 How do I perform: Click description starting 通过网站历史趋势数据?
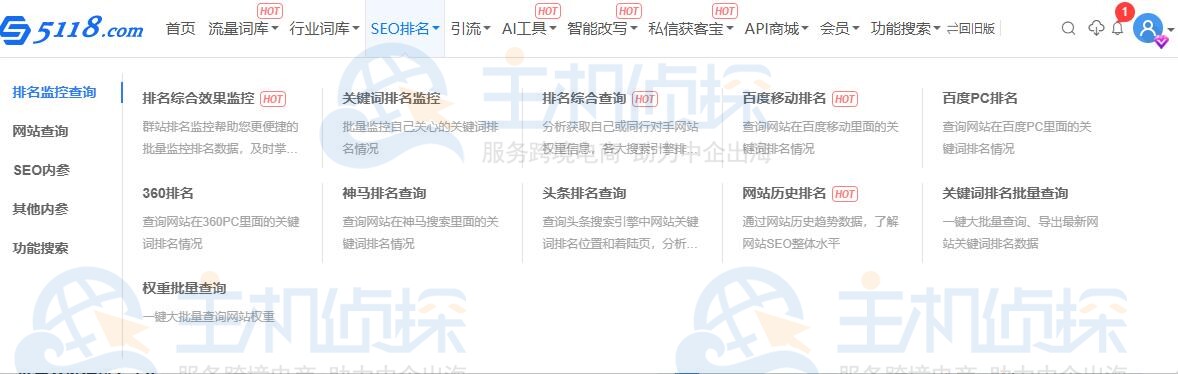pos(820,233)
